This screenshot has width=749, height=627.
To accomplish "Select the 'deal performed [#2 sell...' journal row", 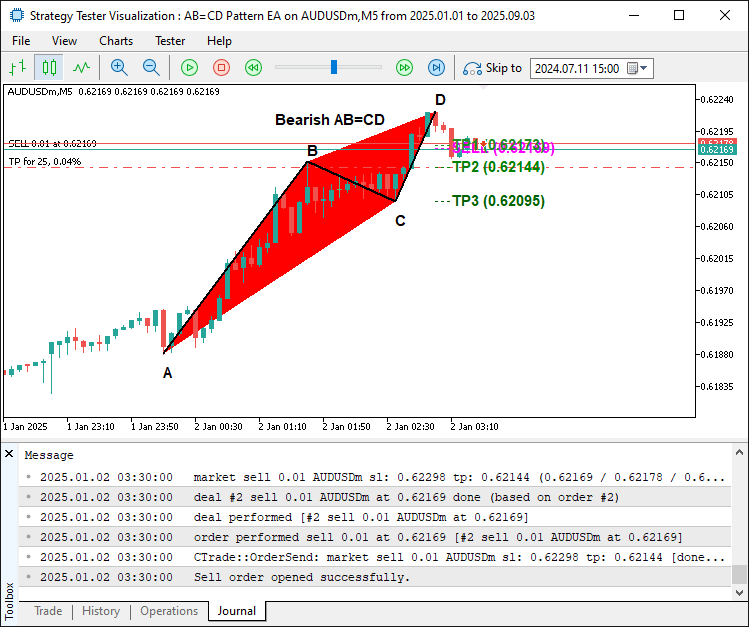I will tap(375, 517).
